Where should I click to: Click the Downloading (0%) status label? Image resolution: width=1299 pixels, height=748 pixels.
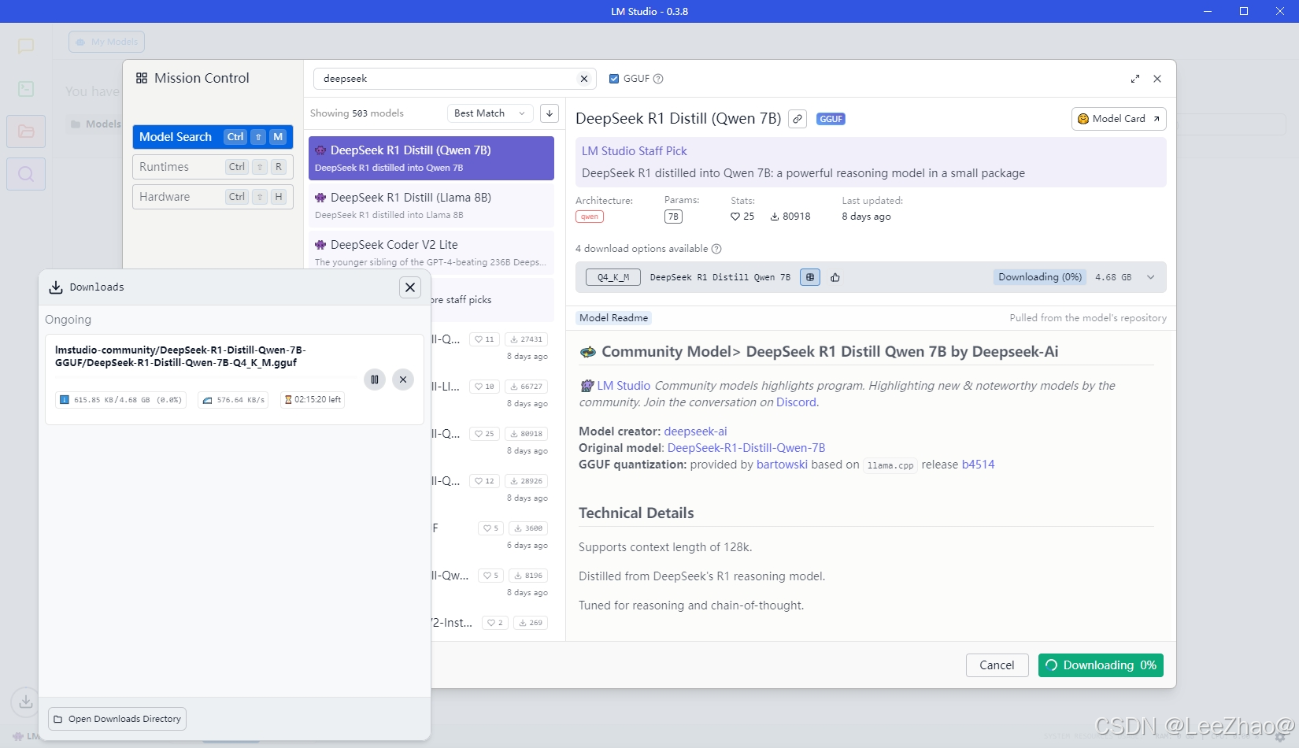1040,277
